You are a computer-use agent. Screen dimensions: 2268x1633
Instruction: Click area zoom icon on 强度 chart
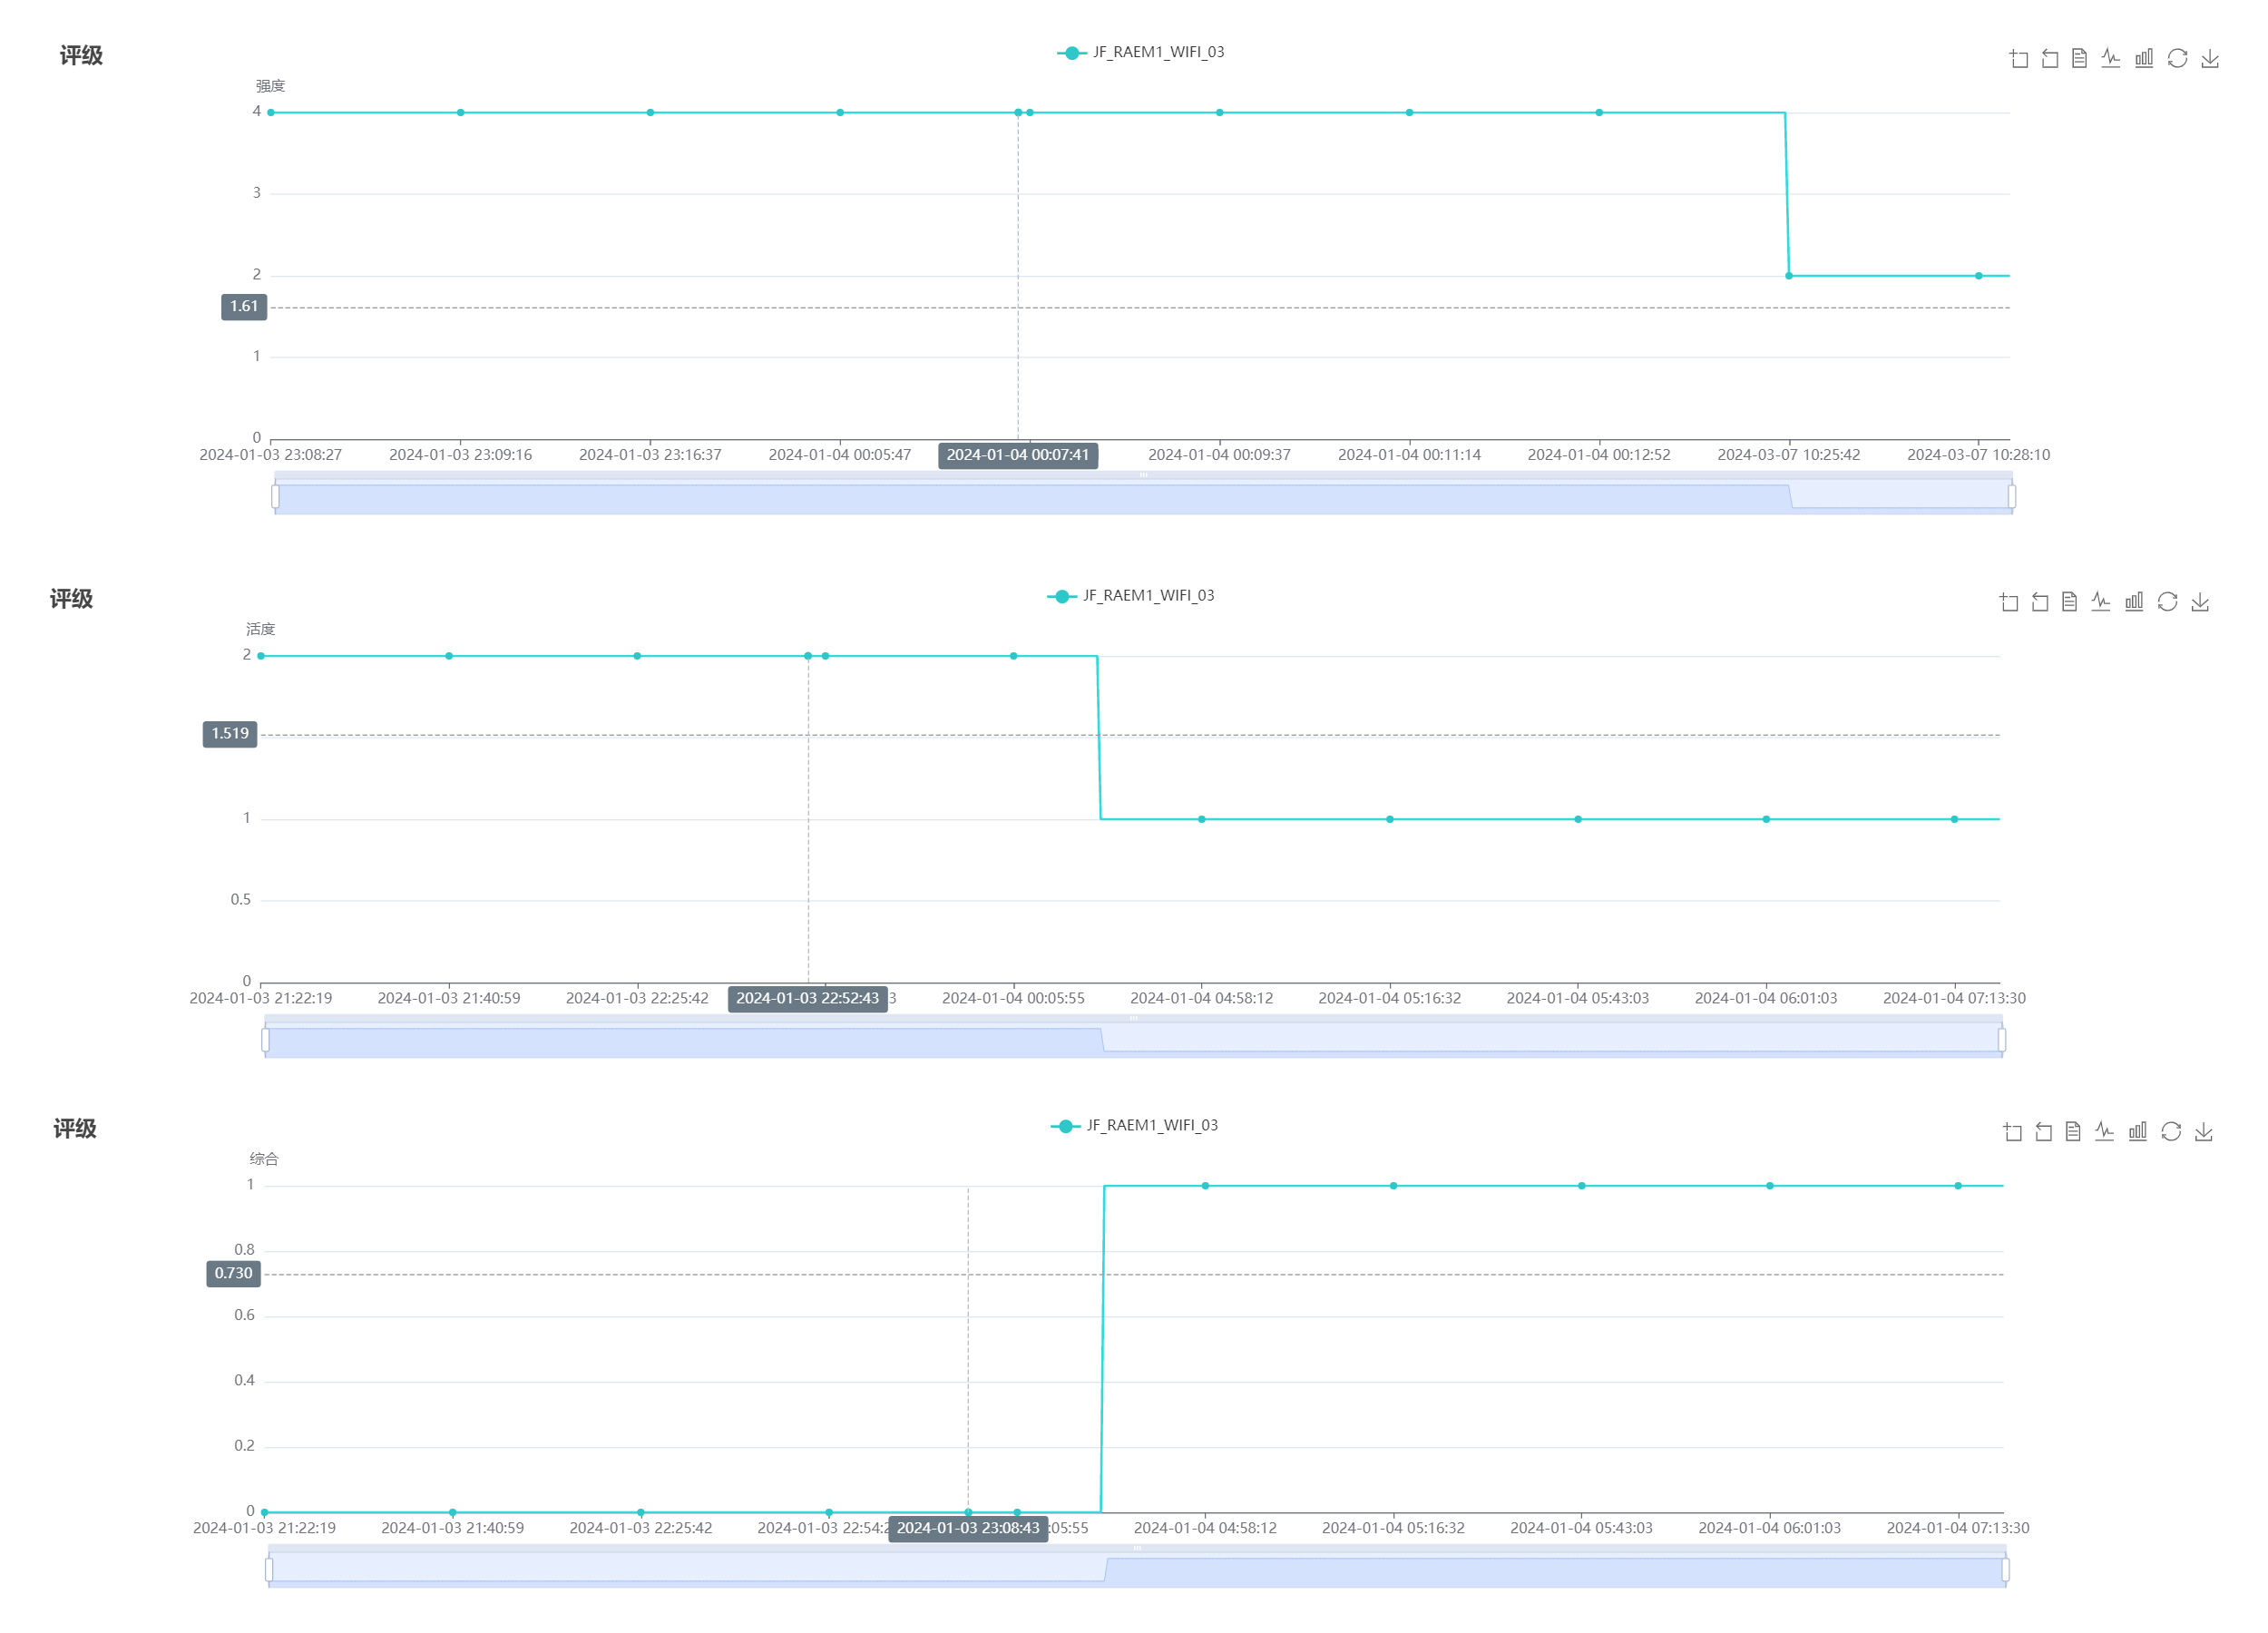2018,59
